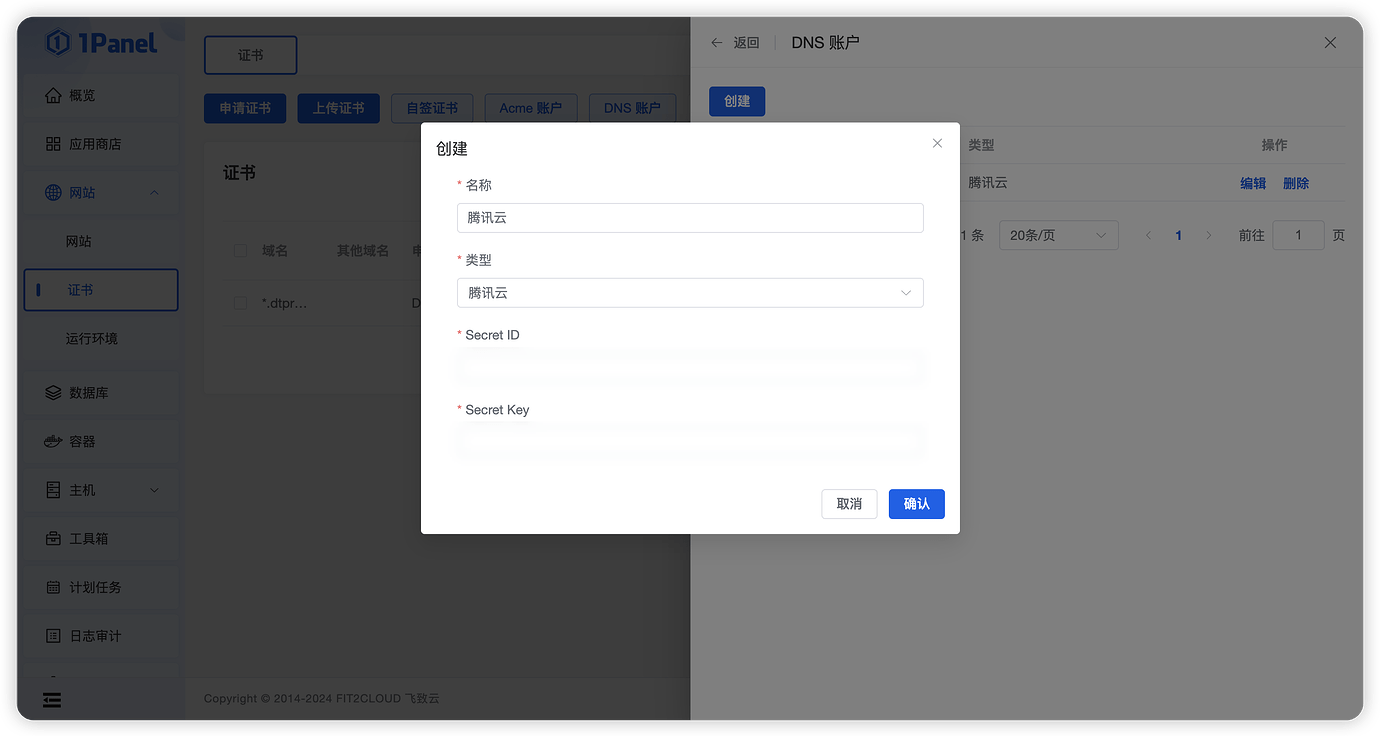This screenshot has width=1380, height=736.
Task: Click the 删除 link for the 腾讯云 account
Action: coord(1296,183)
